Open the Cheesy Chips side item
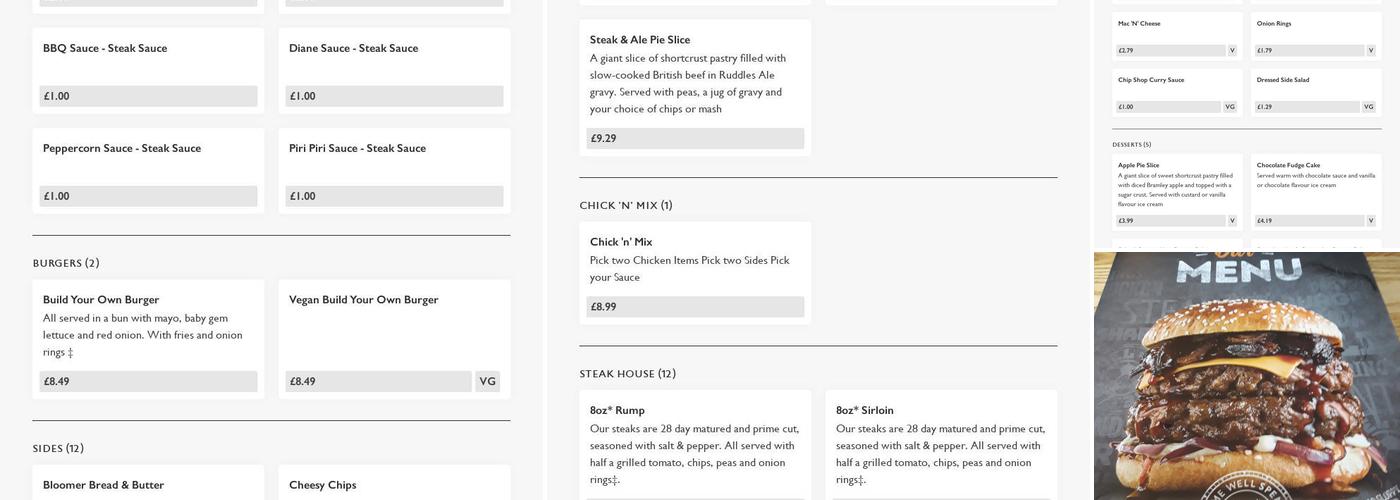The width and height of the screenshot is (1400, 500). point(323,485)
